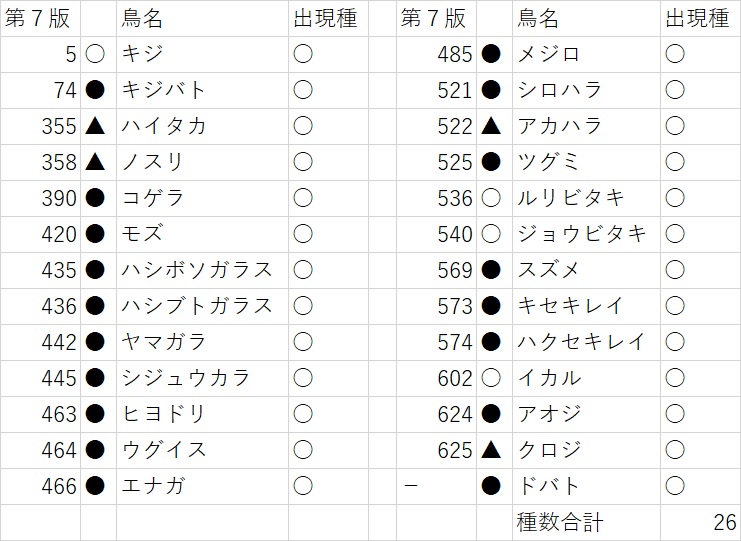Click the 出現種 circle in the スズメ row
Image resolution: width=741 pixels, height=541 pixels.
pyautogui.click(x=675, y=270)
